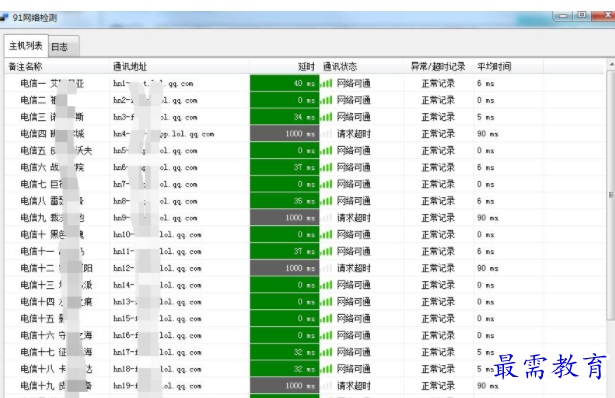Sort by the 备注名称 column header
The image size is (615, 398).
pos(57,67)
